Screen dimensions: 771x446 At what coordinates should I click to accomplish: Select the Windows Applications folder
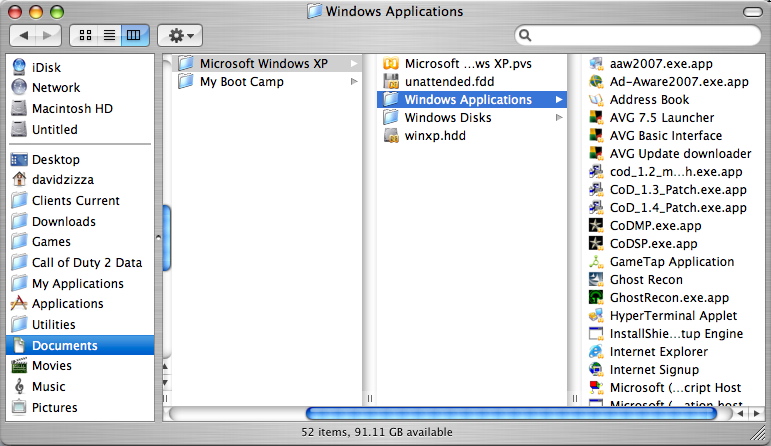[471, 99]
